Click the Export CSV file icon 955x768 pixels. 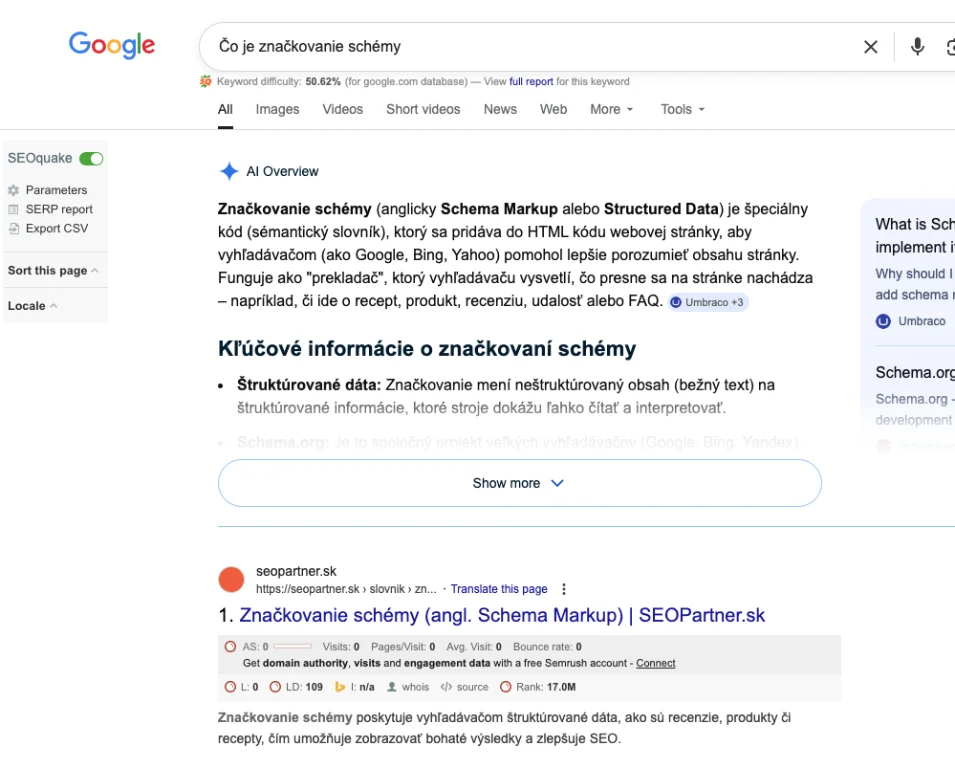[14, 228]
